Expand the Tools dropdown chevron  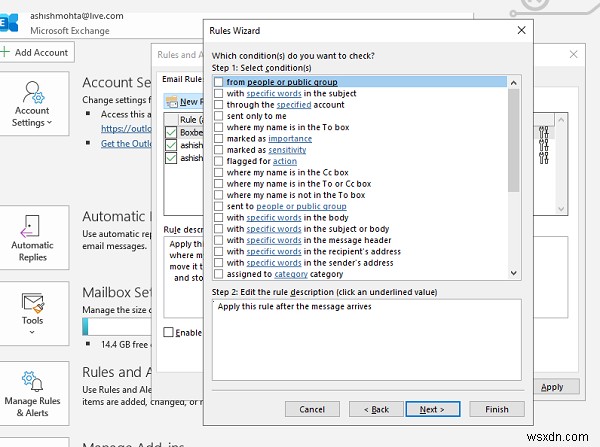(32, 332)
